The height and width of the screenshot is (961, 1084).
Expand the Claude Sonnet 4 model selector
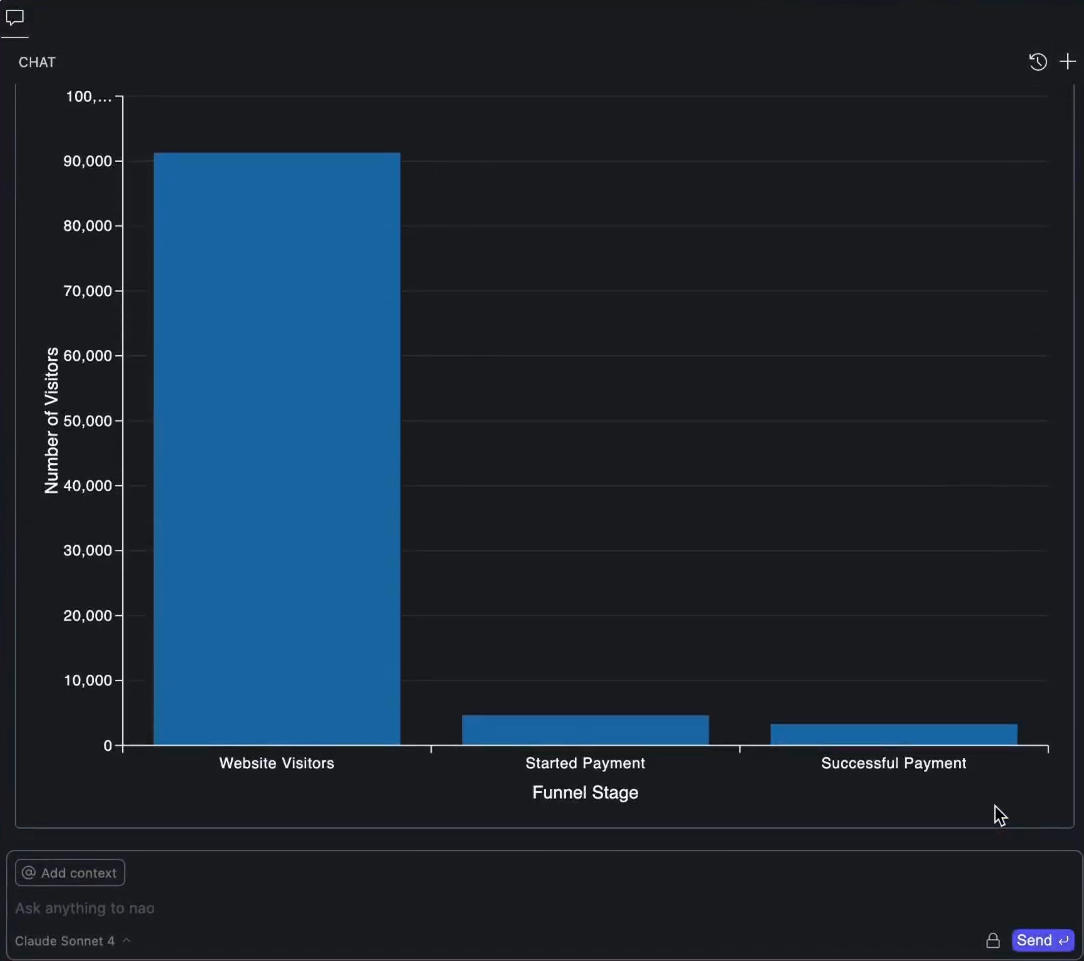(x=65, y=941)
